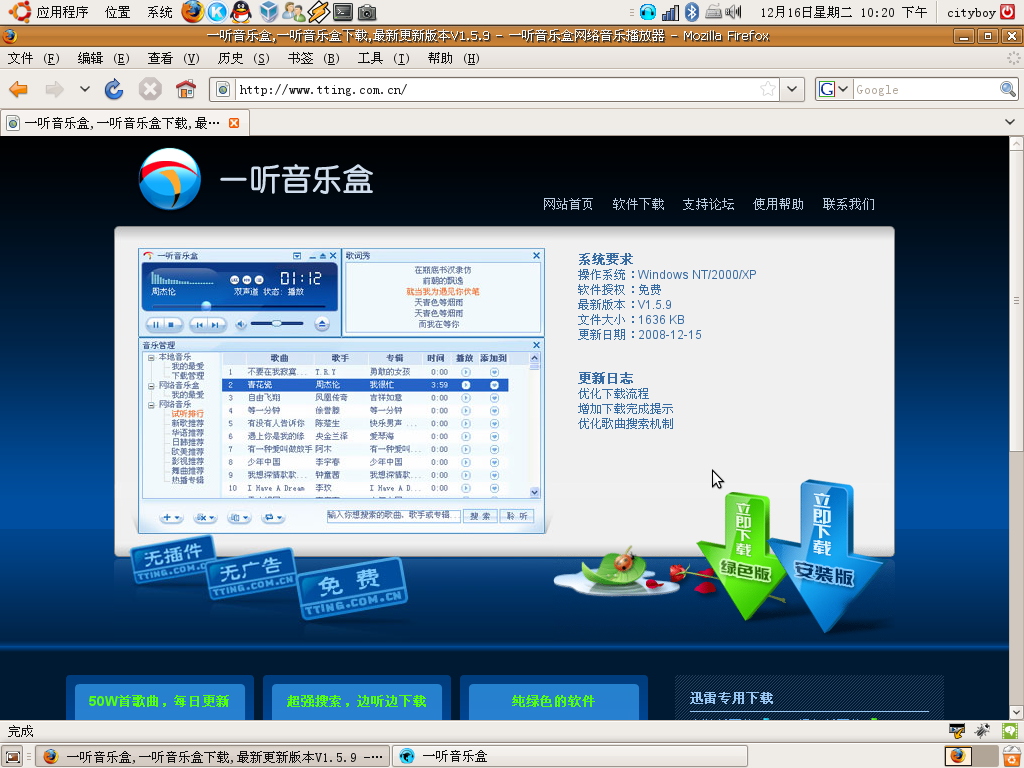Open the 书签 (B) menu
Screen dimensions: 1024x768
click(313, 59)
